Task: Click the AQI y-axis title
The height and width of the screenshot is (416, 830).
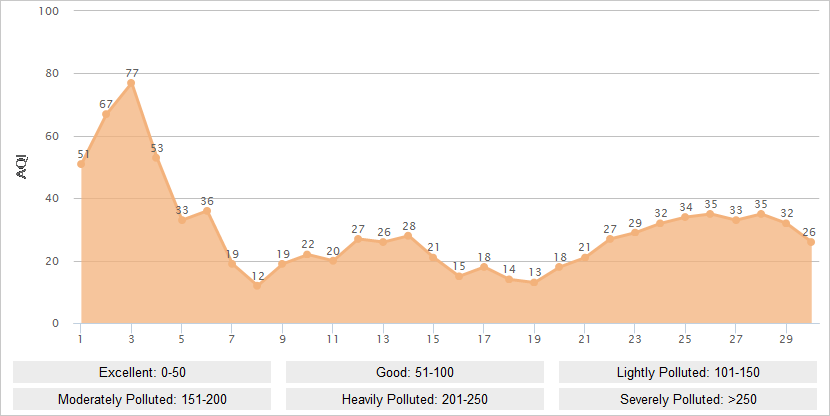Action: coord(22,167)
